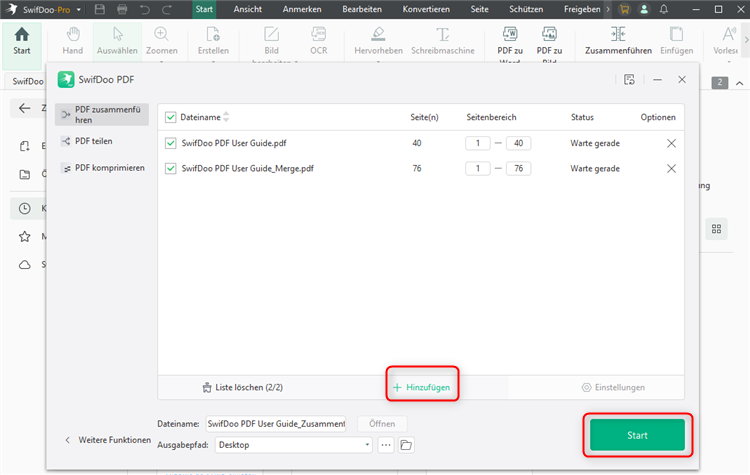The image size is (750, 475).
Task: Open Einstellungen in the dialog
Action: tap(613, 387)
